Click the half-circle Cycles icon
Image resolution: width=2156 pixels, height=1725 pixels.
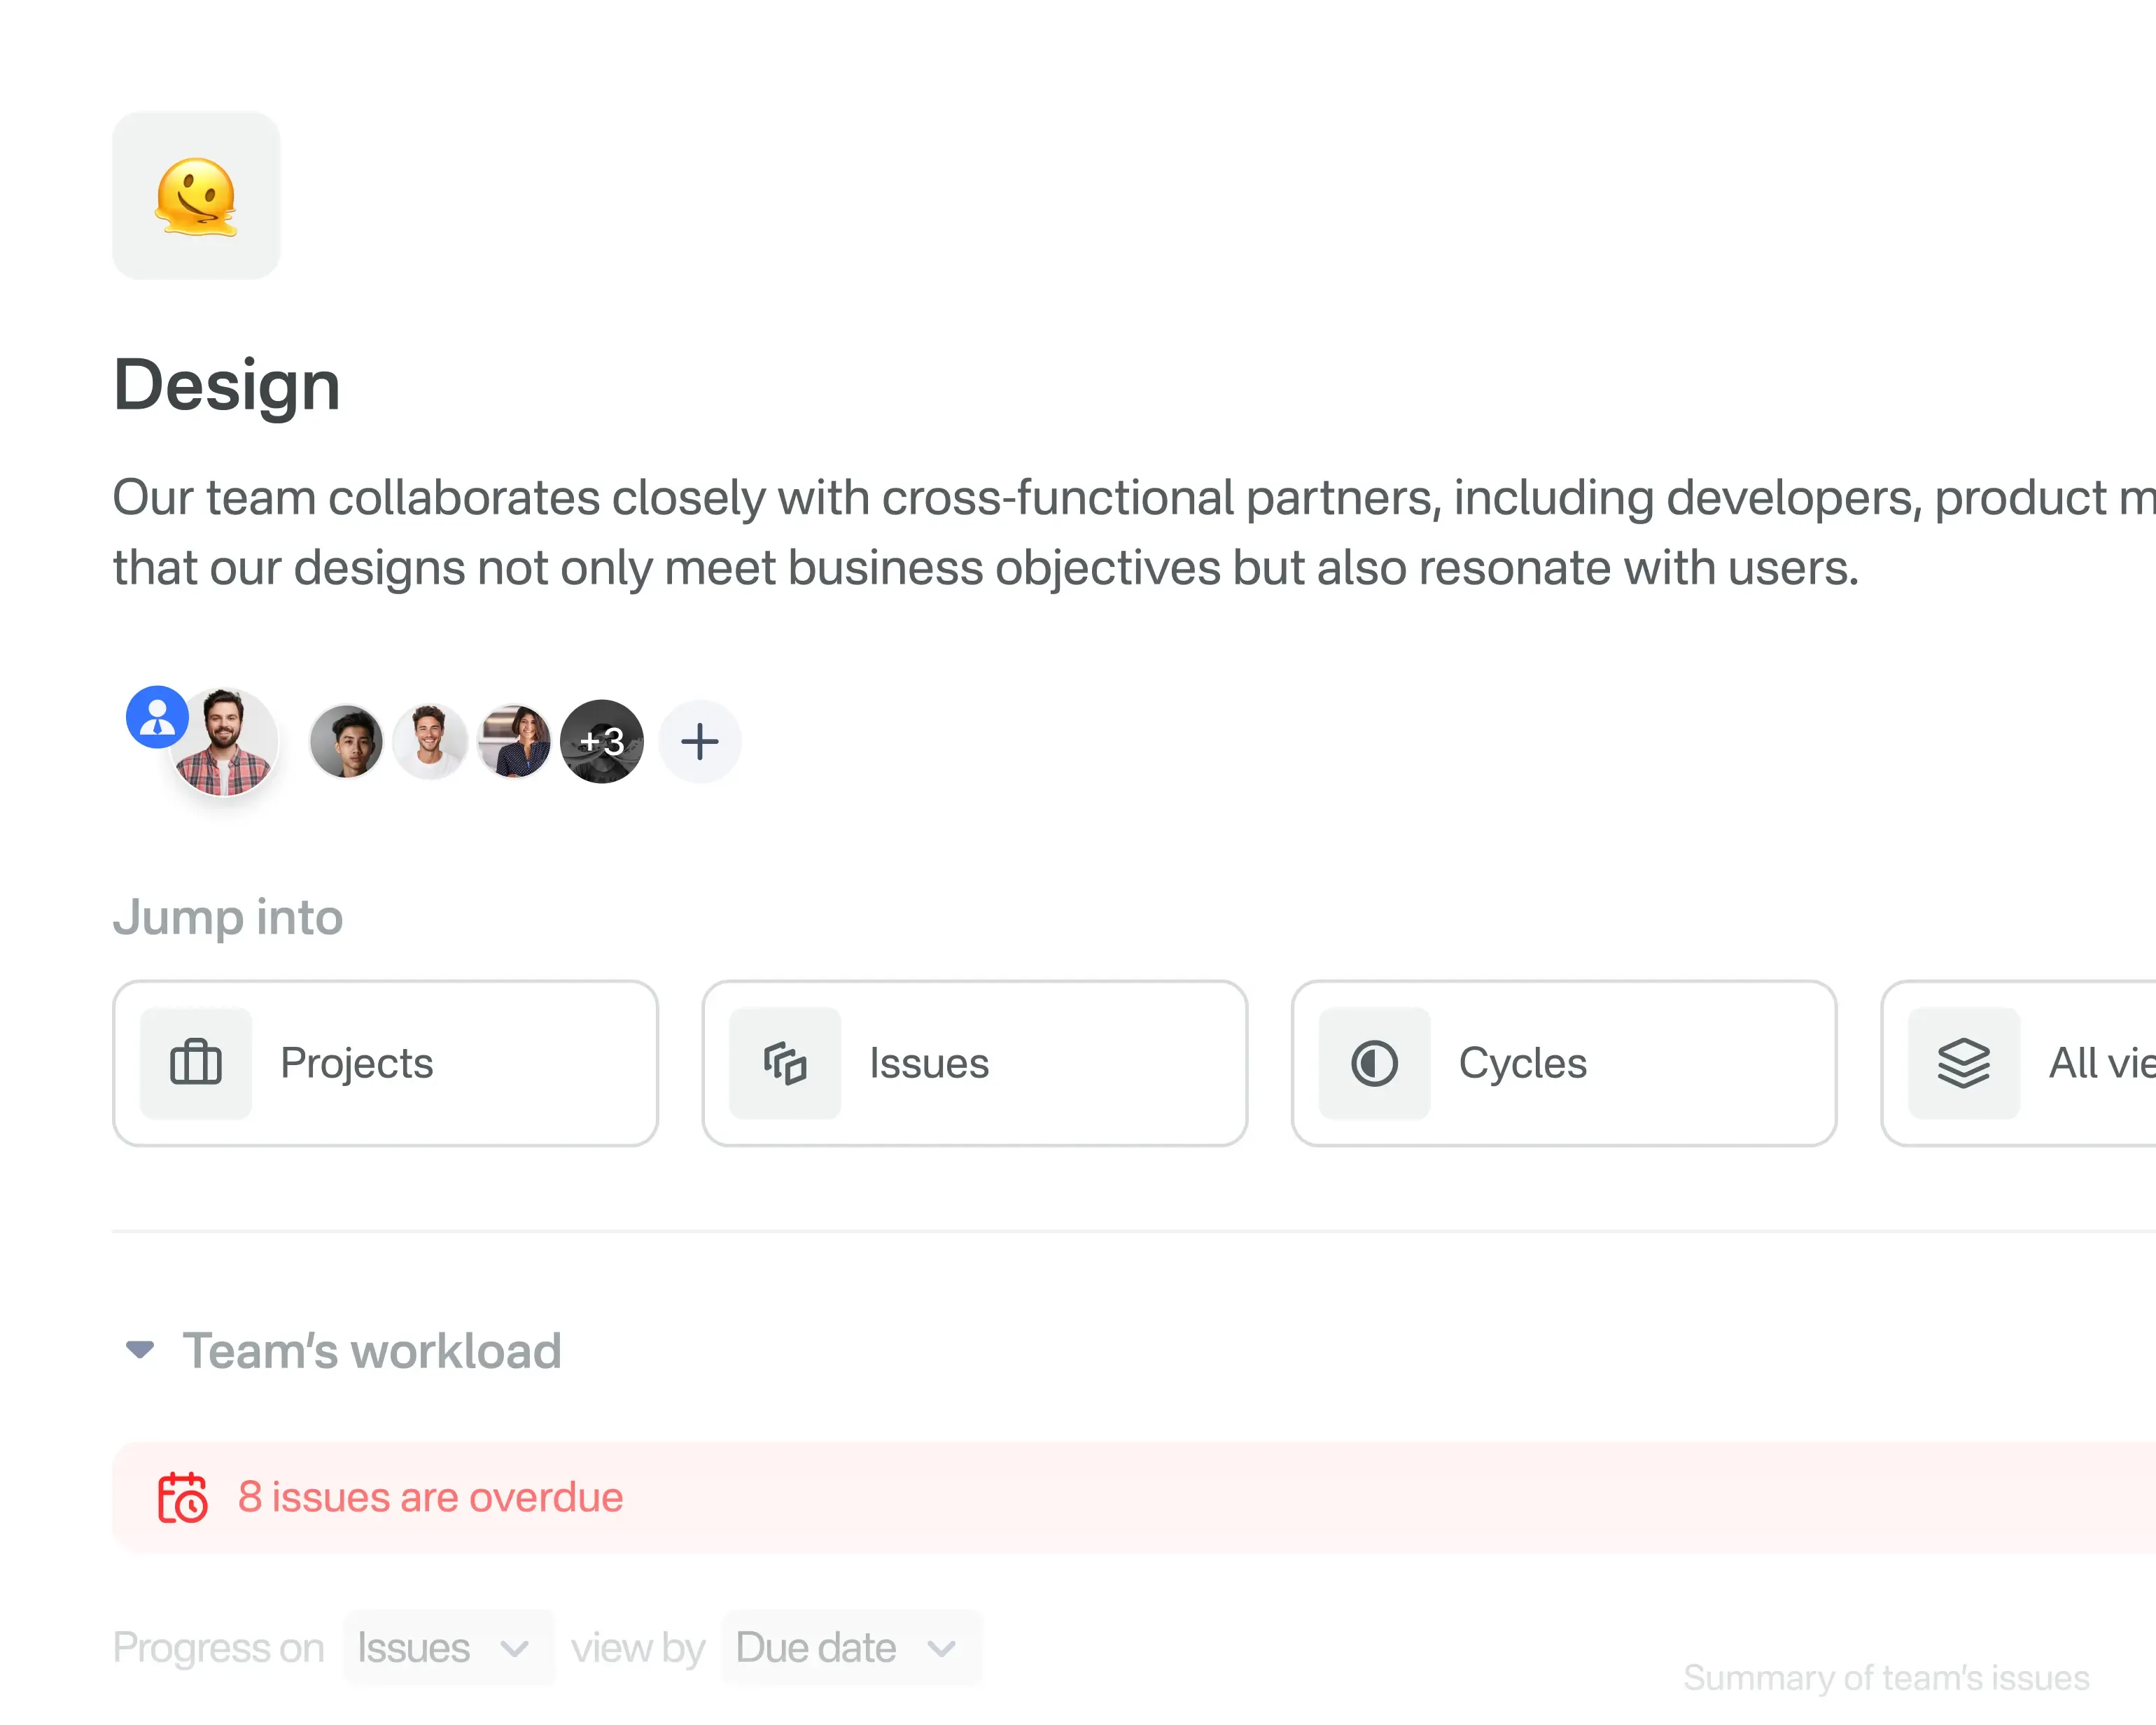click(1374, 1063)
